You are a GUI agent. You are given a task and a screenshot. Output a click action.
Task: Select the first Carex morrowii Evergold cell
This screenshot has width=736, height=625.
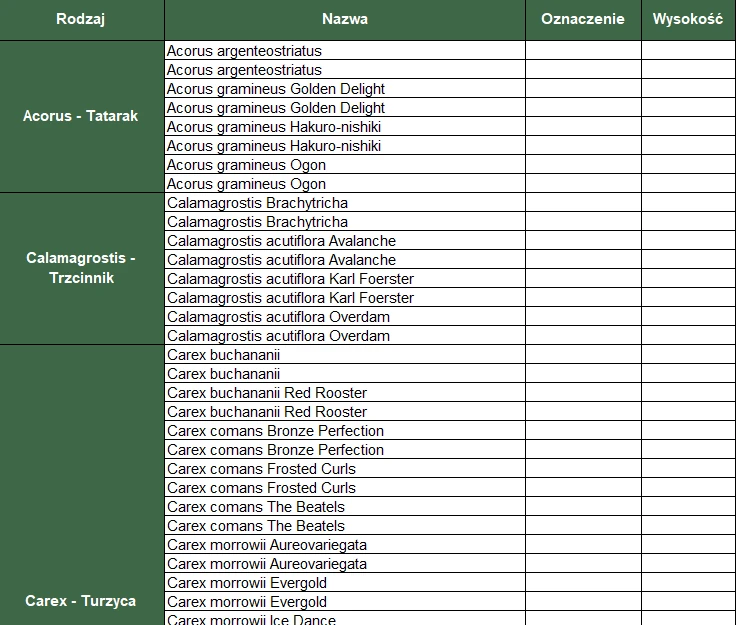pyautogui.click(x=345, y=582)
